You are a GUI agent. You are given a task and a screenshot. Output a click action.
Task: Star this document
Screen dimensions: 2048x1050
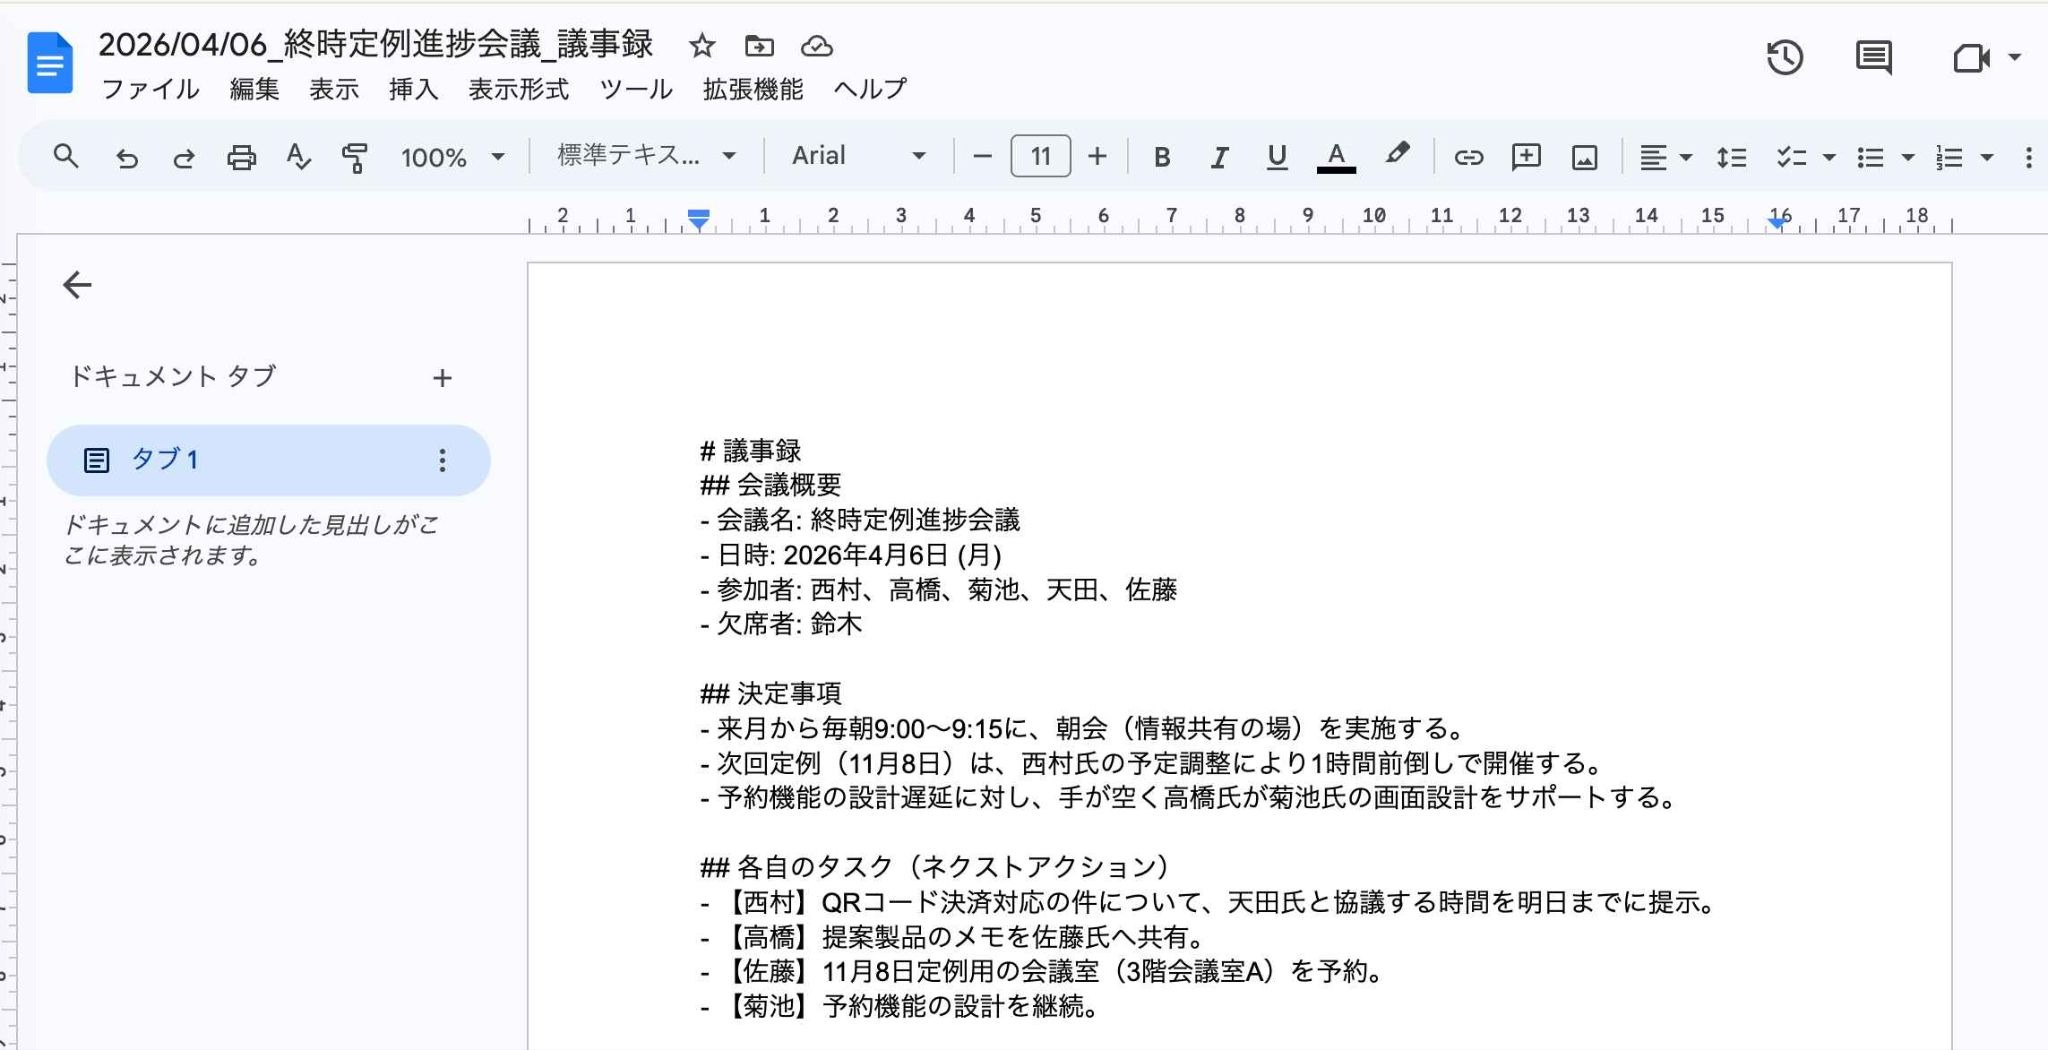(702, 46)
